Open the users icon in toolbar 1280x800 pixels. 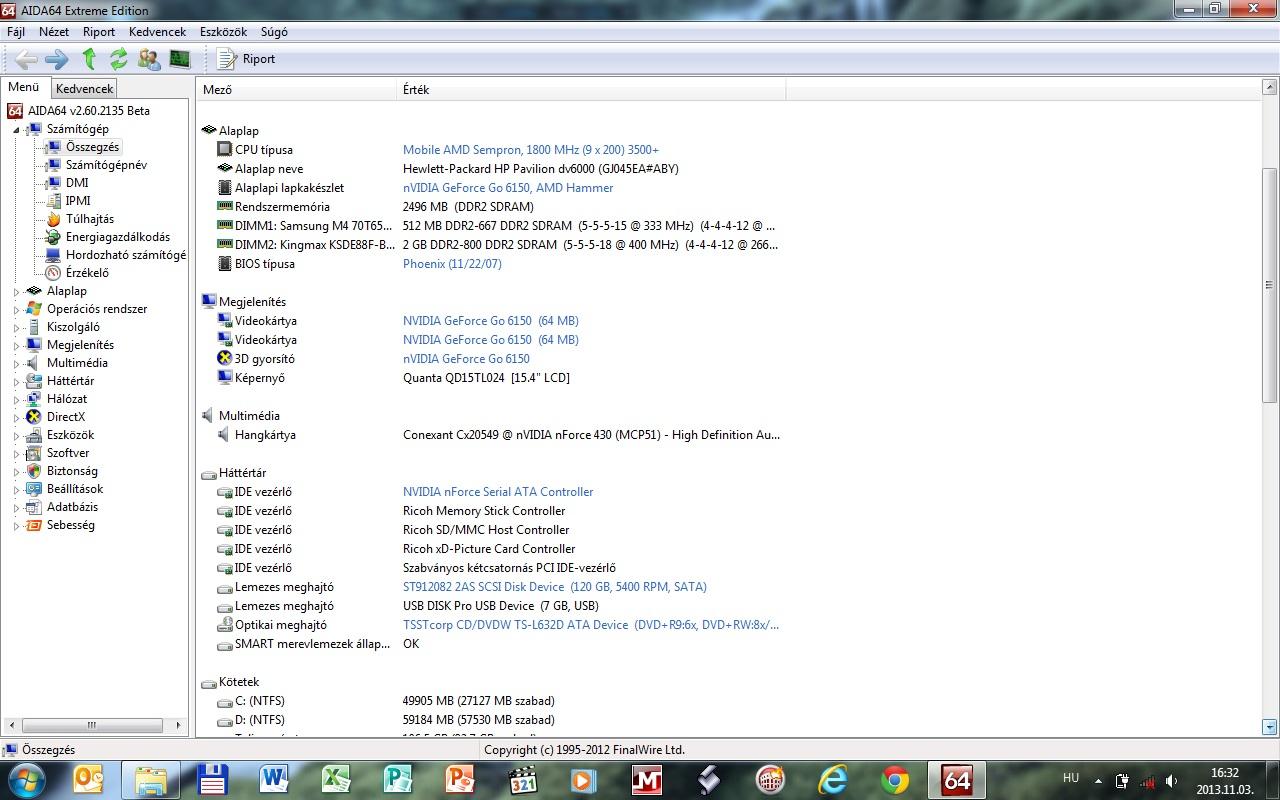click(149, 59)
